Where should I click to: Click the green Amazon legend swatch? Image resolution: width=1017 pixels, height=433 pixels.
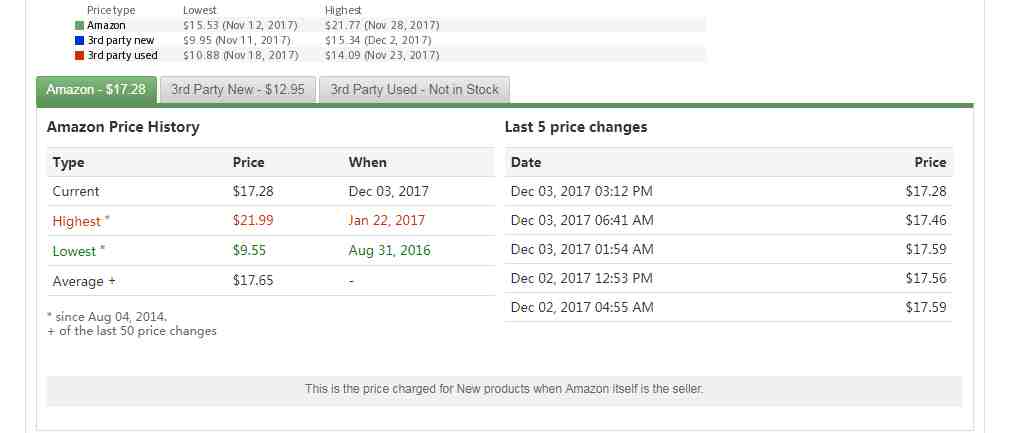[x=80, y=25]
